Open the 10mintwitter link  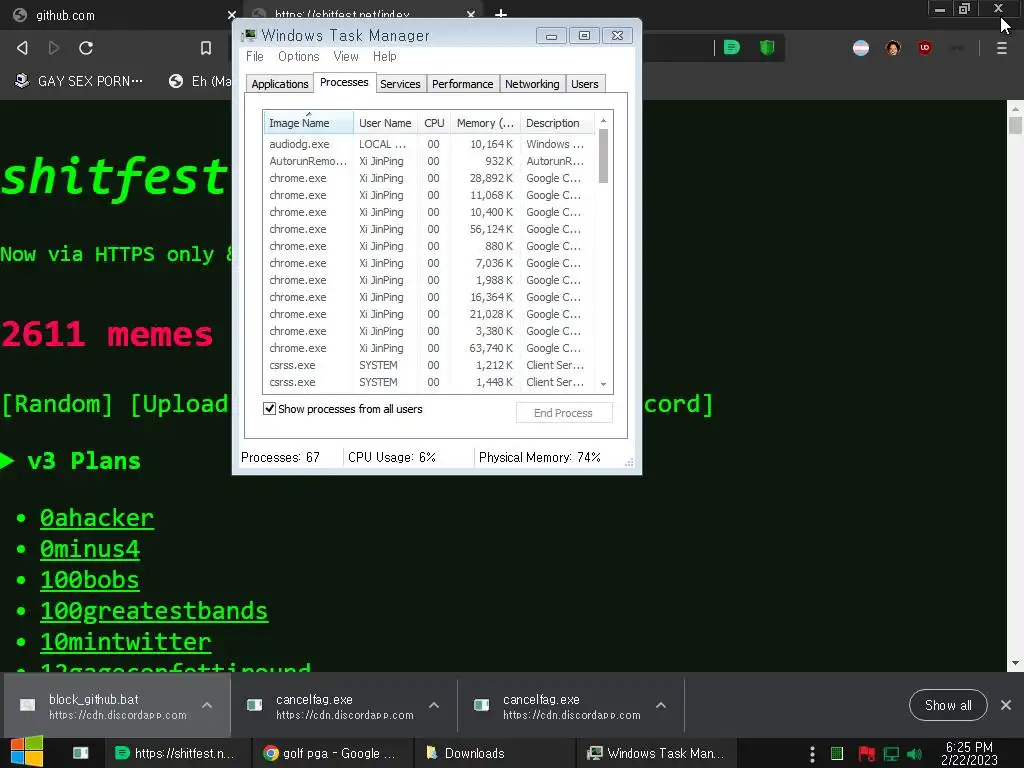click(125, 642)
